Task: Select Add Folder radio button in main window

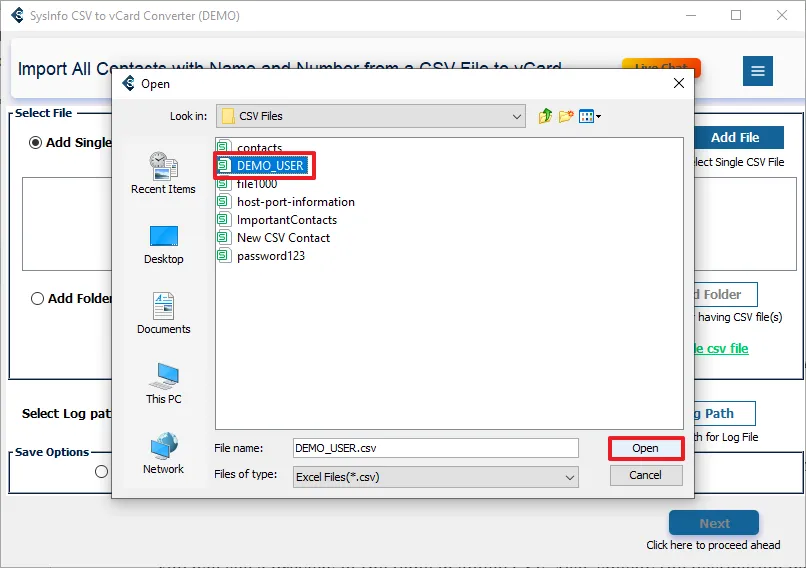Action: click(x=37, y=299)
